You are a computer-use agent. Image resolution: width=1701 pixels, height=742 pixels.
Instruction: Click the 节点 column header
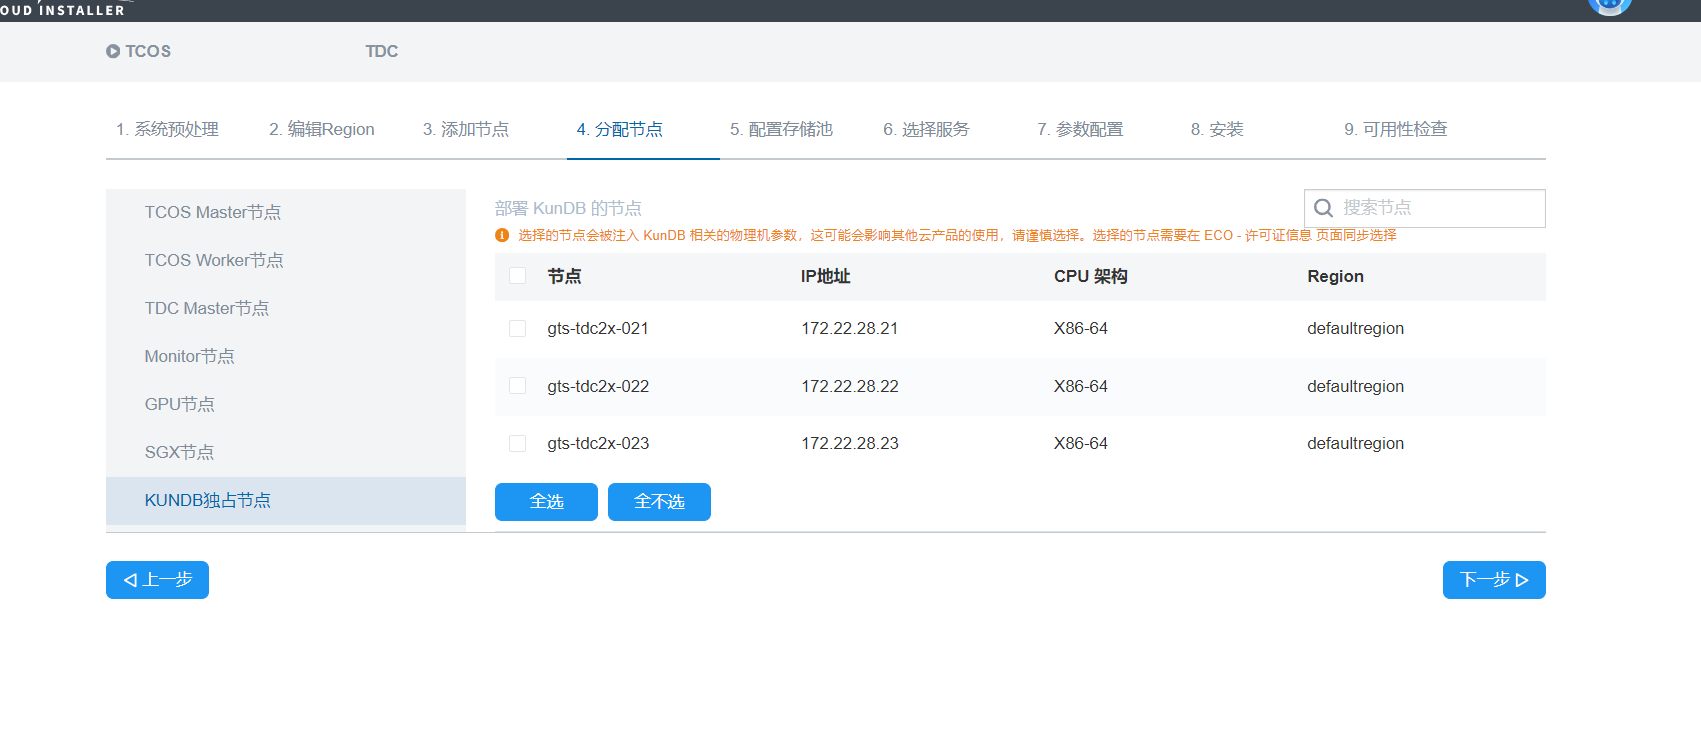[564, 276]
